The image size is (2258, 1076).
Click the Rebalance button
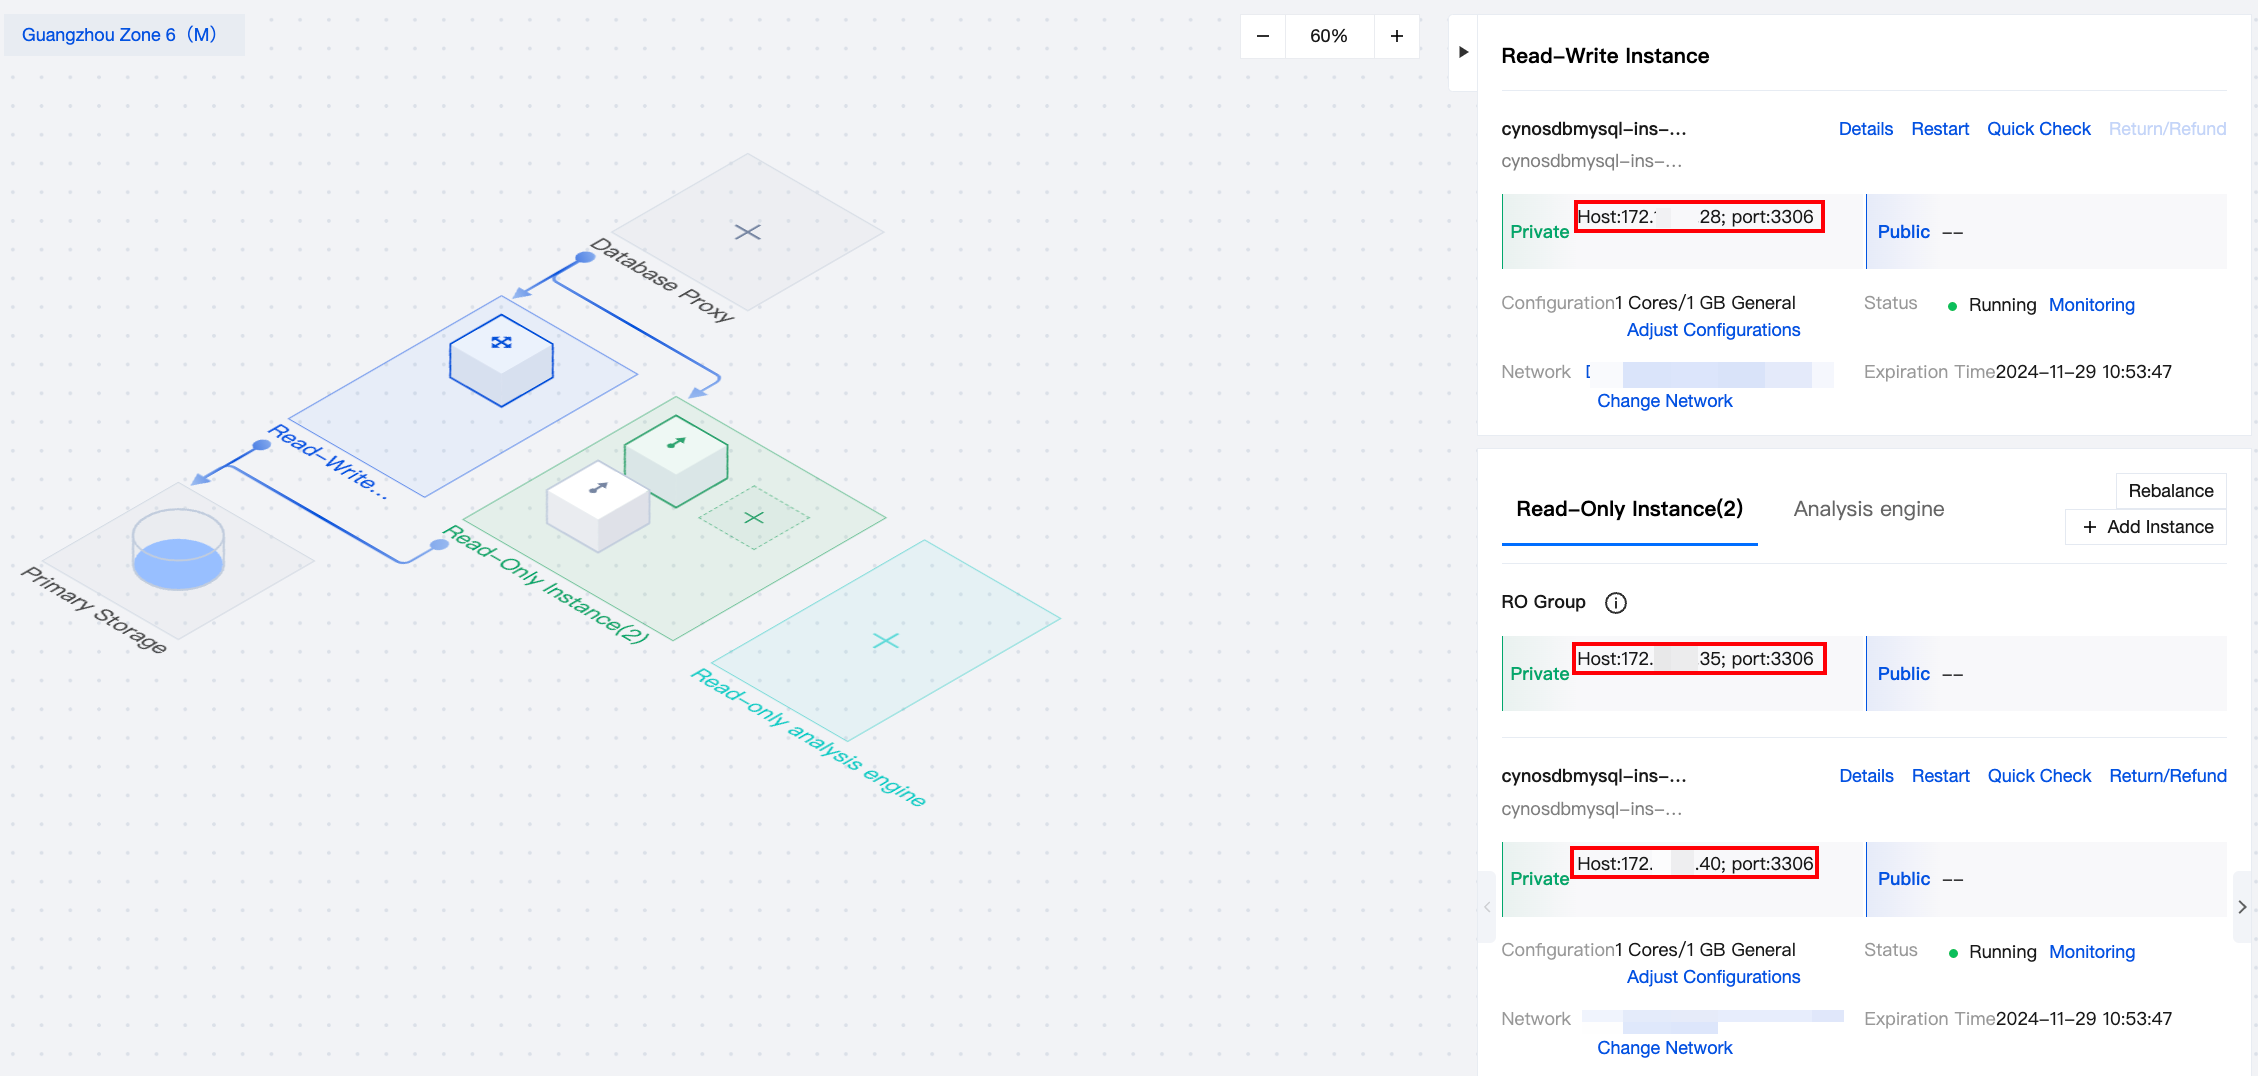(2170, 491)
